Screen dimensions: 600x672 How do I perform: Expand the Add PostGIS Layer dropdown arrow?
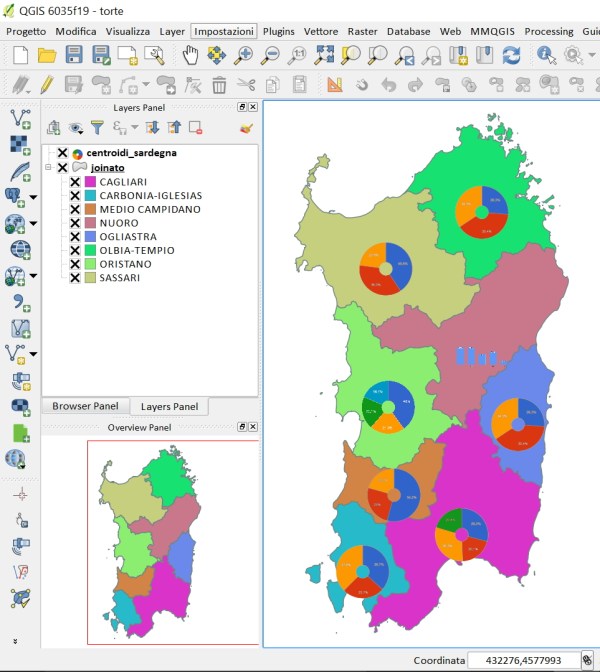tap(34, 196)
